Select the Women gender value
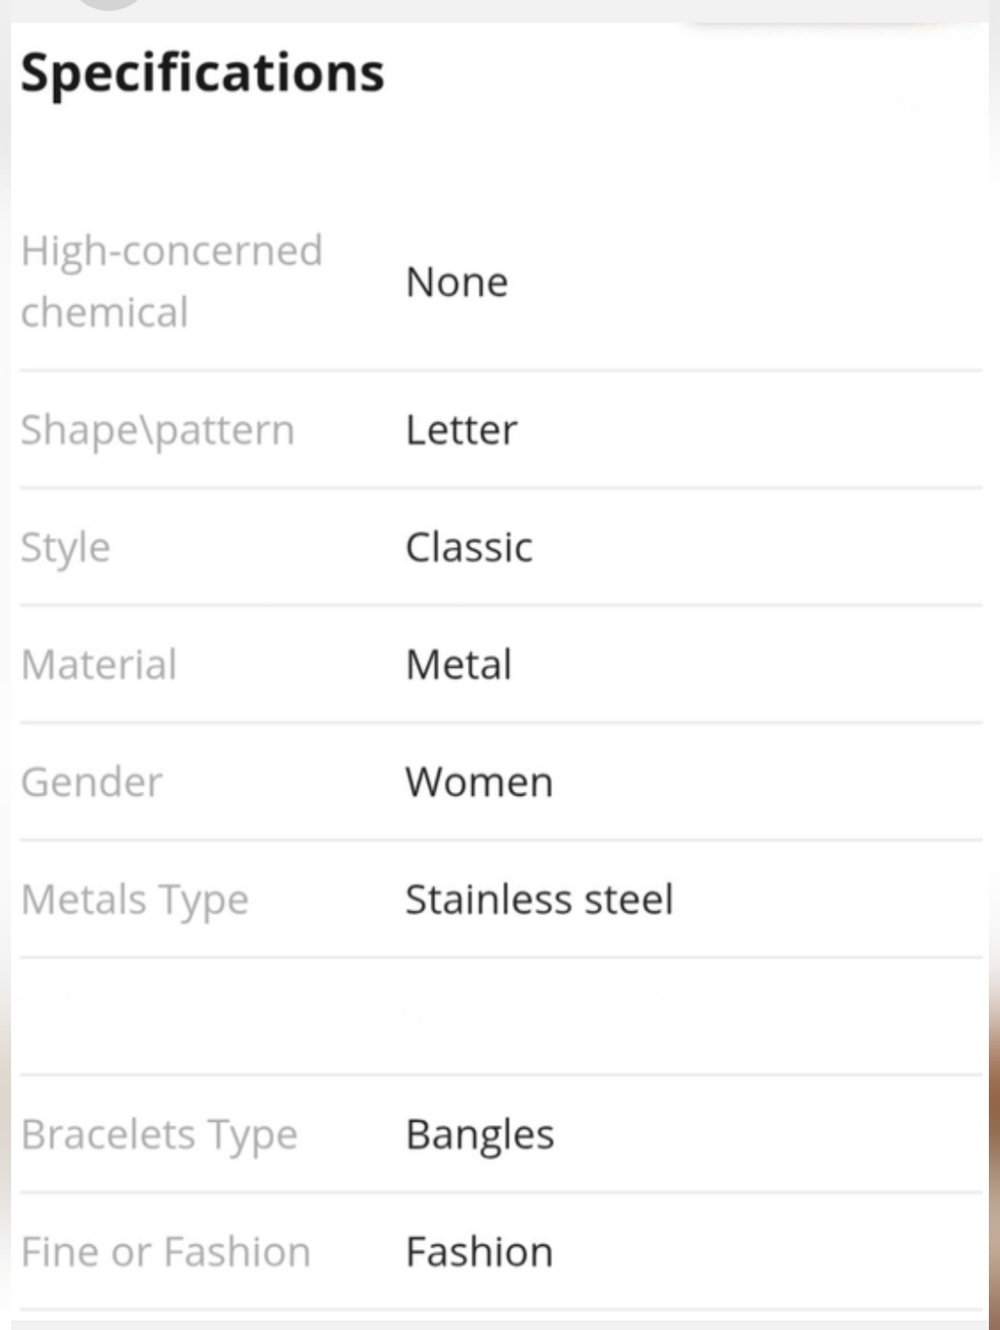This screenshot has width=1000, height=1330. [479, 782]
